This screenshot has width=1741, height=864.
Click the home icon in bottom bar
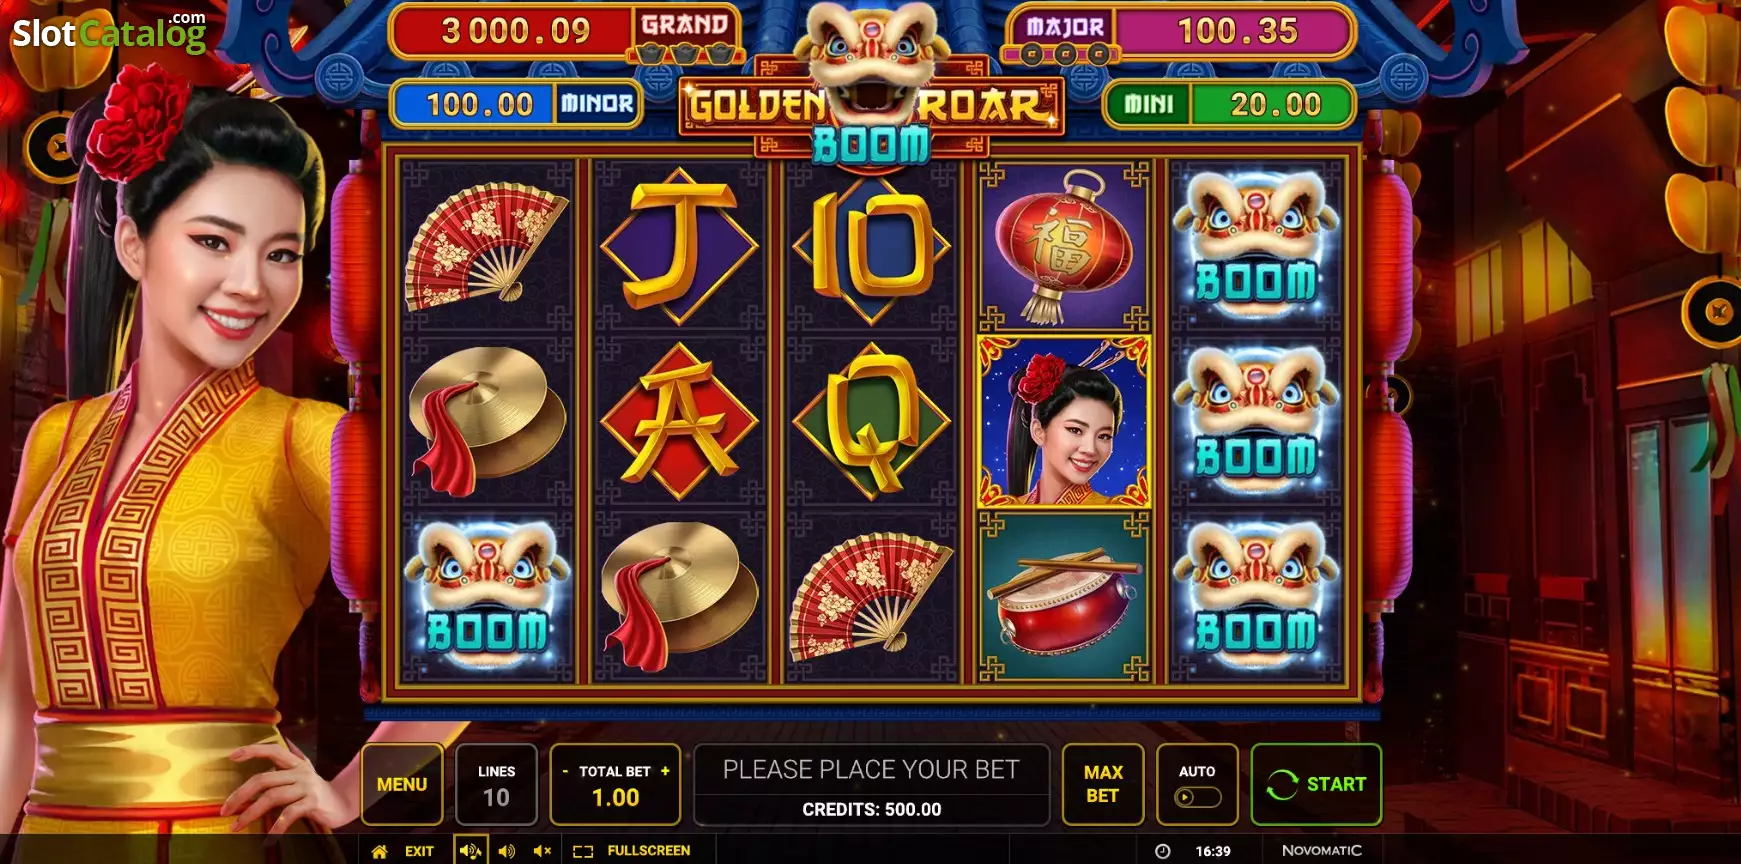(x=379, y=851)
